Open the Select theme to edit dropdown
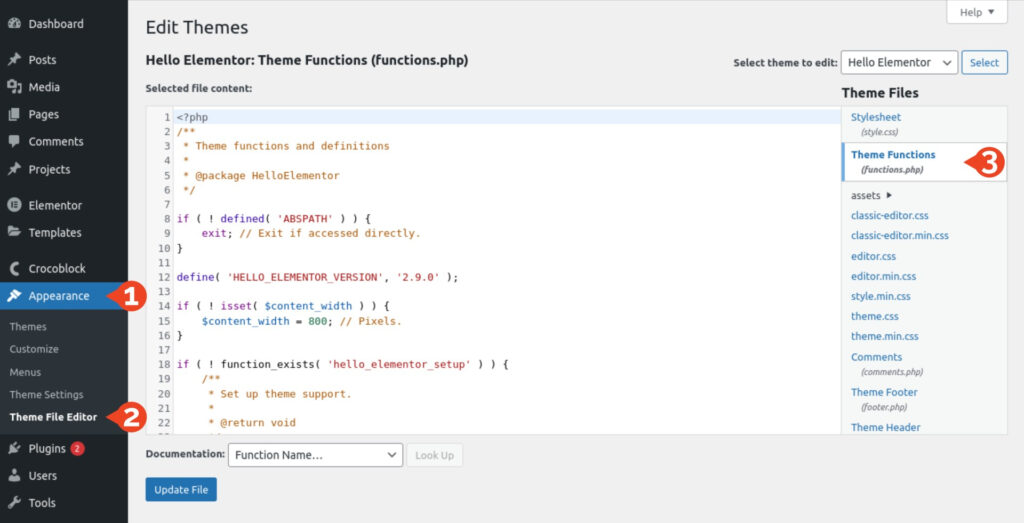 click(x=899, y=63)
